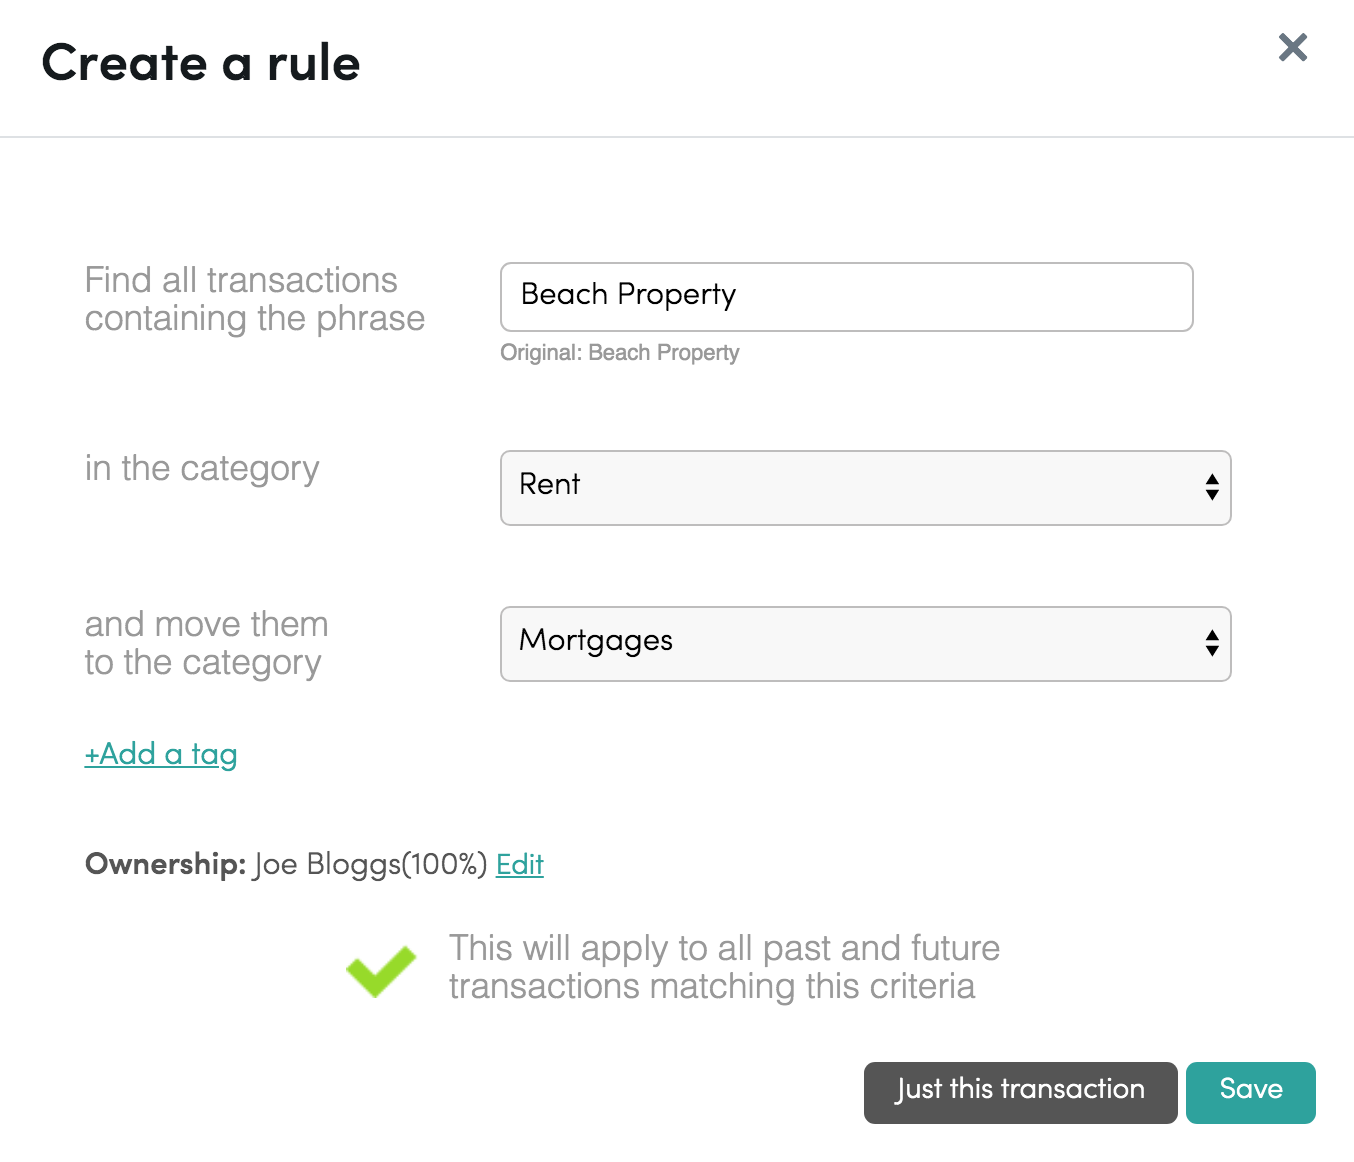Screen dimensions: 1354x1162
Task: Select the Original: Beach Property hint text
Action: (x=620, y=353)
